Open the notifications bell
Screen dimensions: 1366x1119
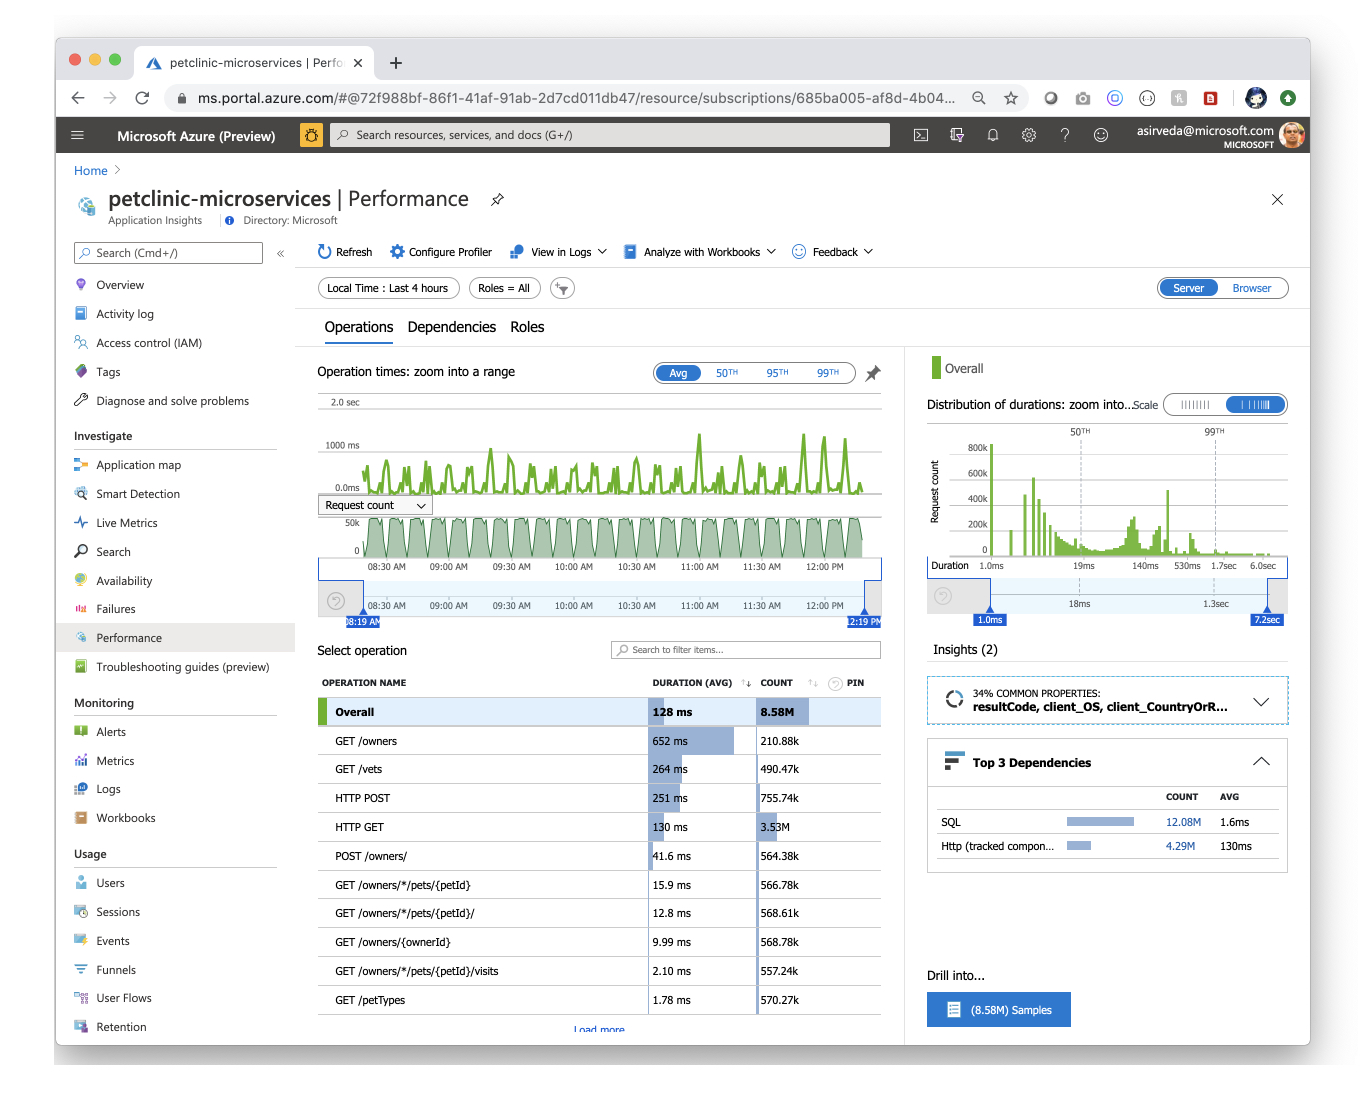pyautogui.click(x=993, y=135)
